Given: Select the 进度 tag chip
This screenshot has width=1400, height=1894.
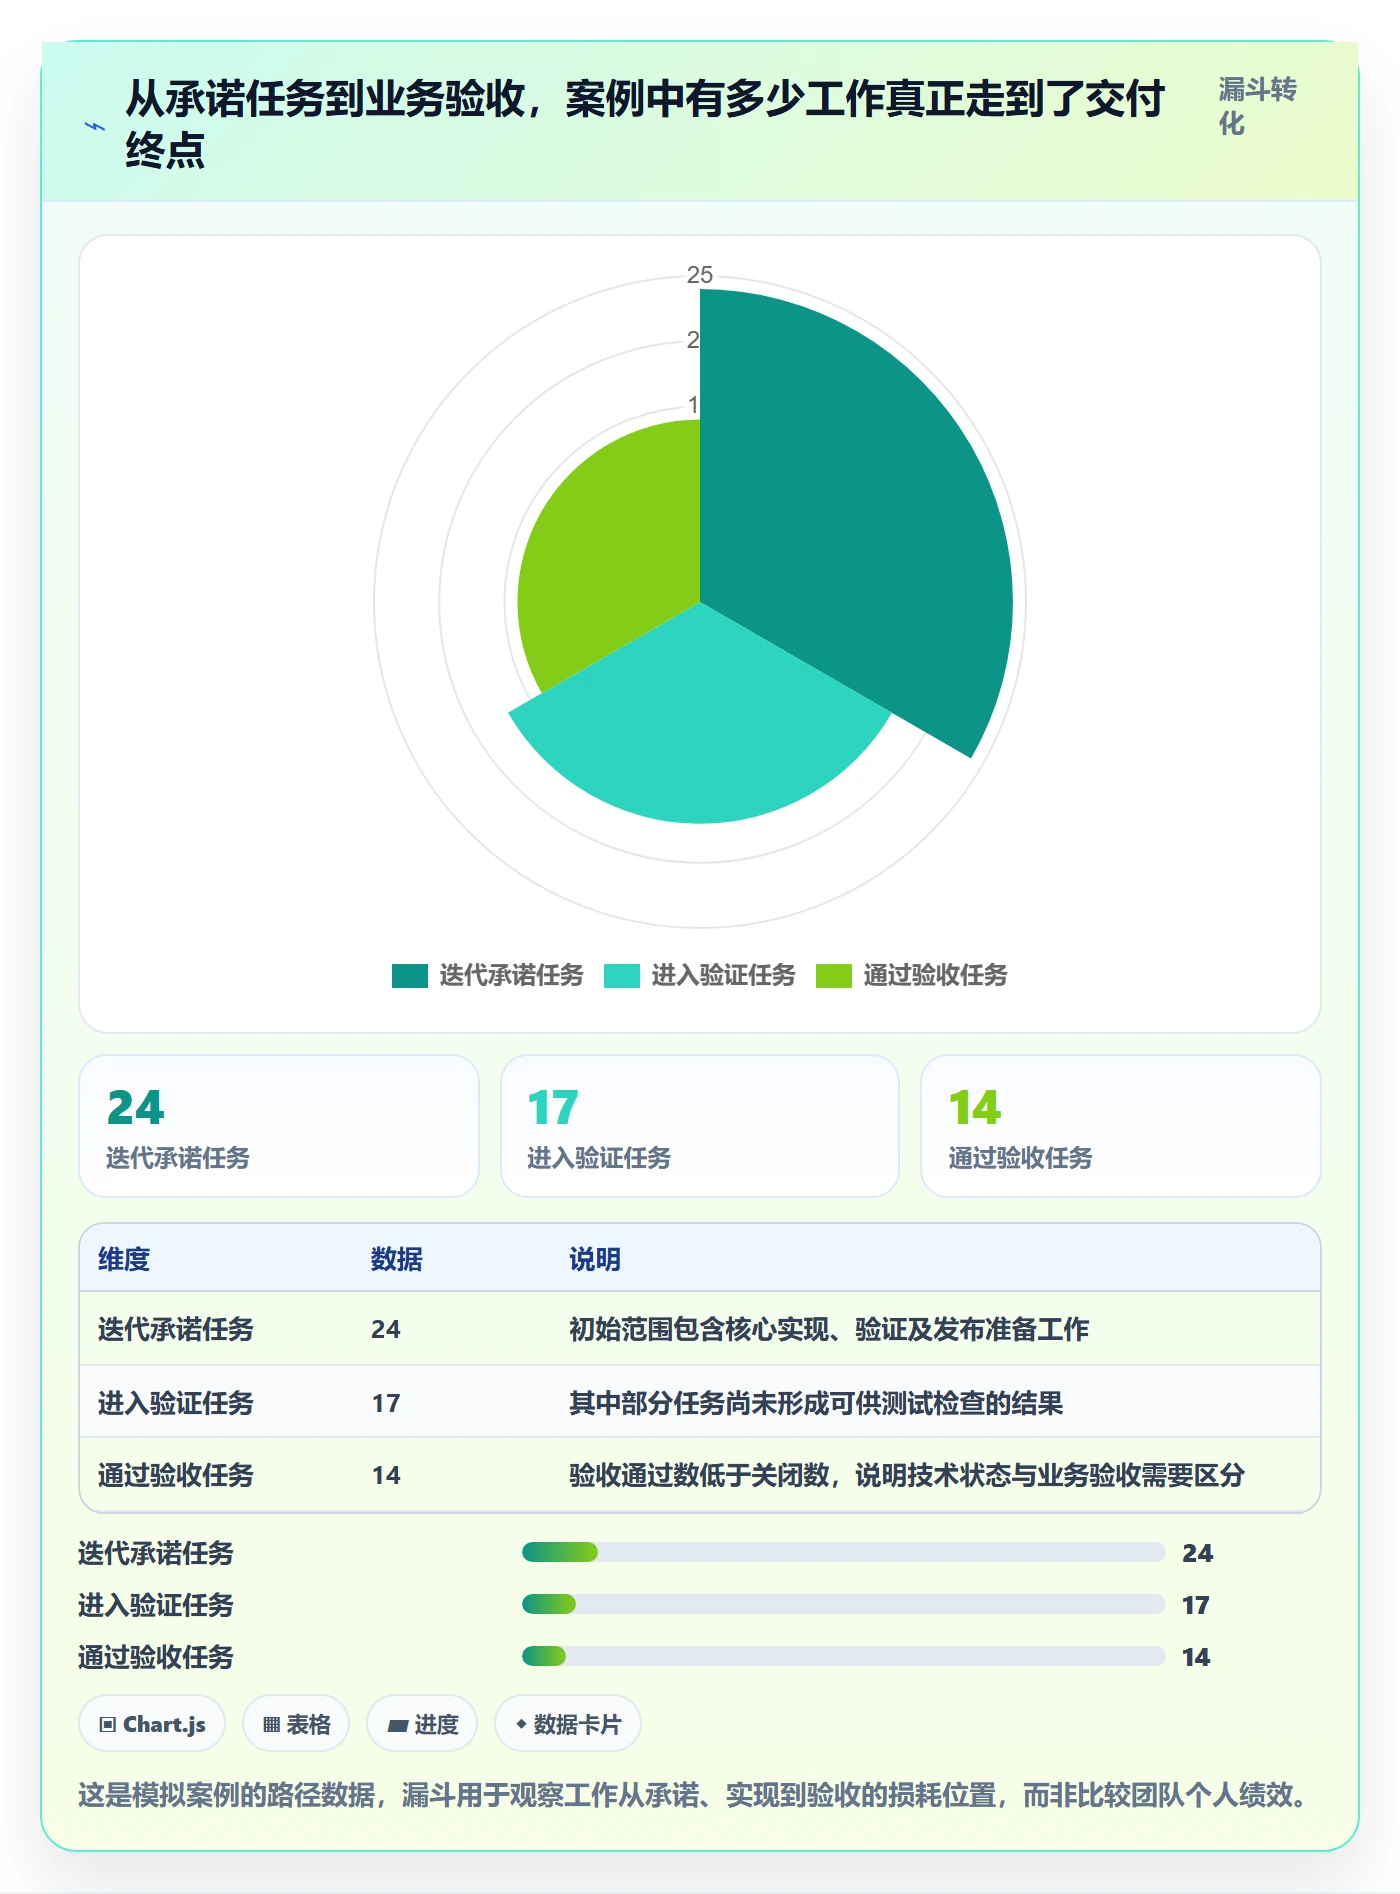Looking at the screenshot, I should click(x=422, y=1724).
